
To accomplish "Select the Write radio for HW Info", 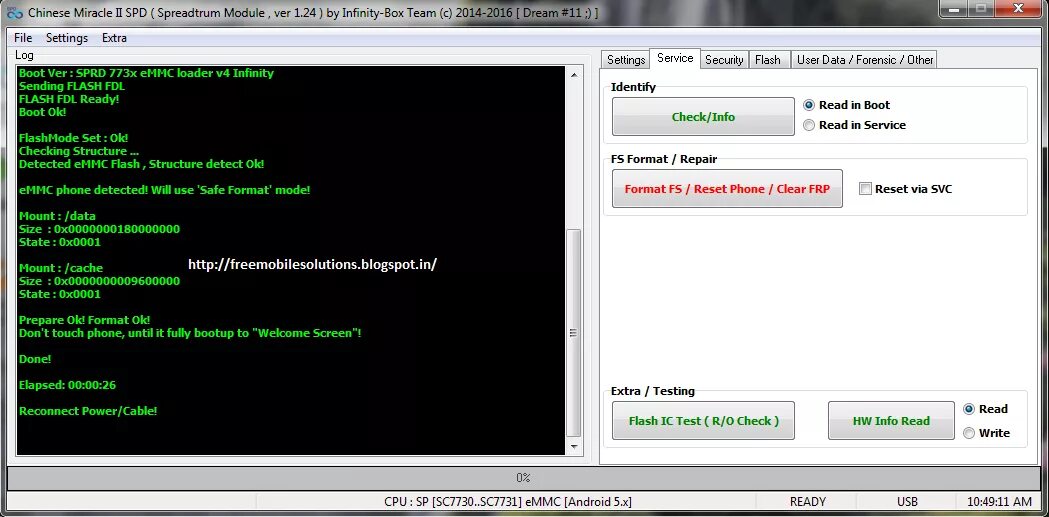I will coord(986,433).
